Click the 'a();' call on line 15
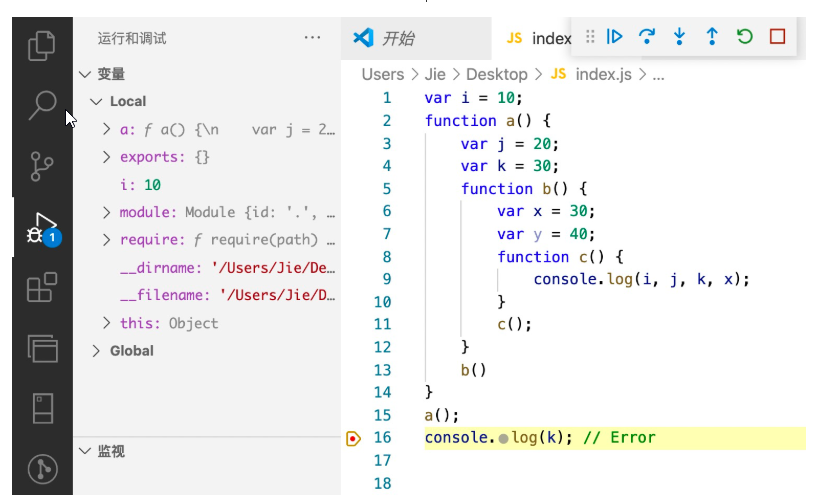This screenshot has height=504, width=823. pyautogui.click(x=441, y=415)
